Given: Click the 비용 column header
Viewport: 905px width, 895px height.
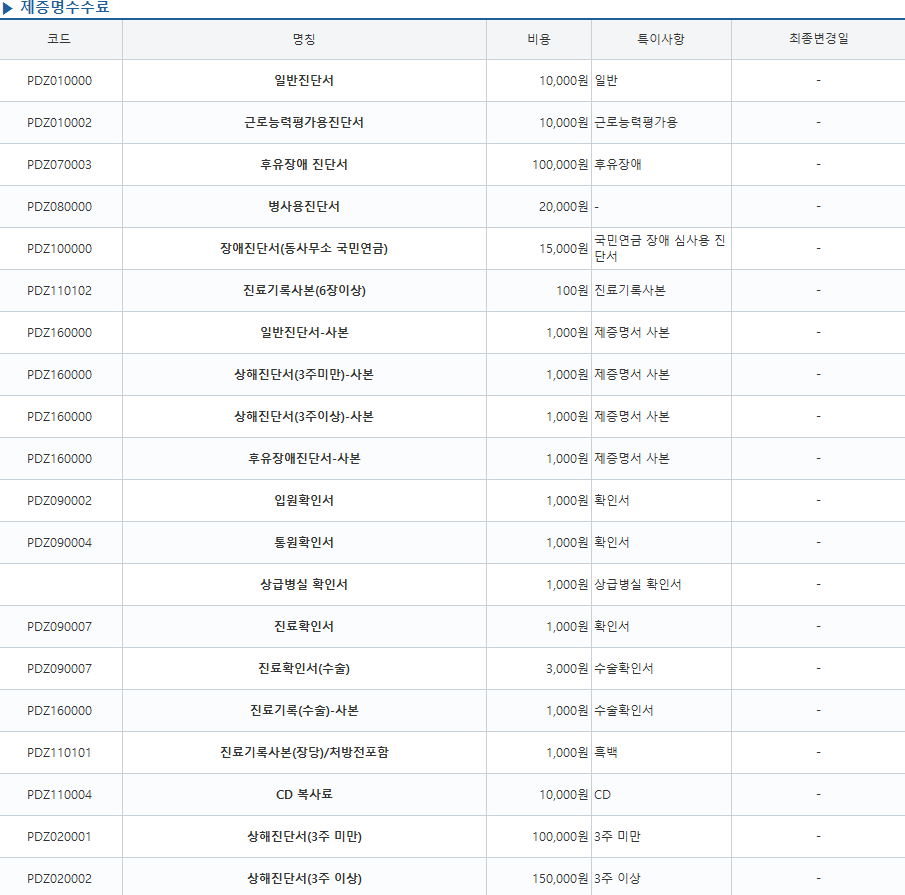Looking at the screenshot, I should (538, 39).
